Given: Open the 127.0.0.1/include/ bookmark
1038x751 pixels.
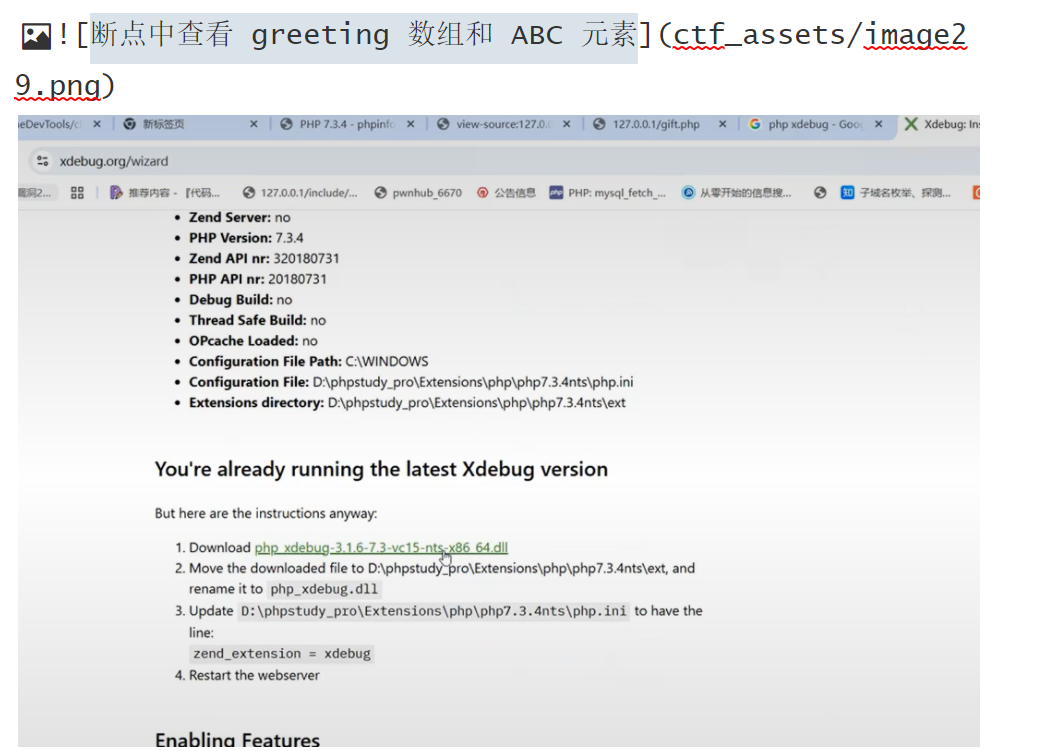Looking at the screenshot, I should tap(300, 193).
